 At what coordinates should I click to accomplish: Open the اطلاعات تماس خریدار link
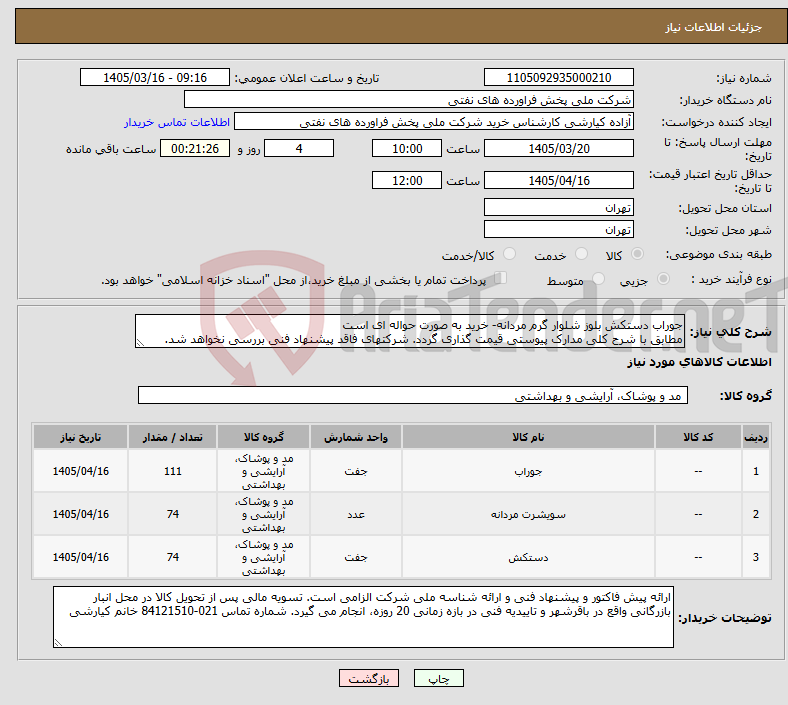coord(177,122)
